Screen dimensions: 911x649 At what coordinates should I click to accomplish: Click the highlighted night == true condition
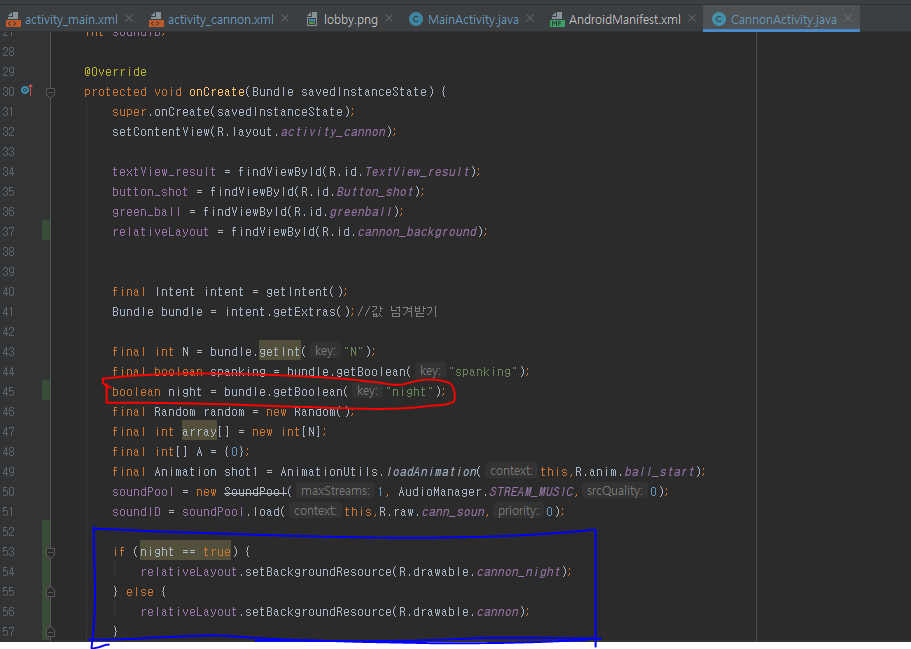185,551
